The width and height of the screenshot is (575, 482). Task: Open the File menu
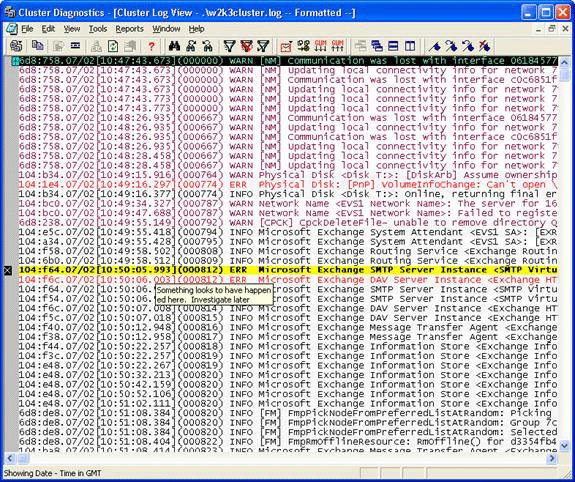pos(27,29)
